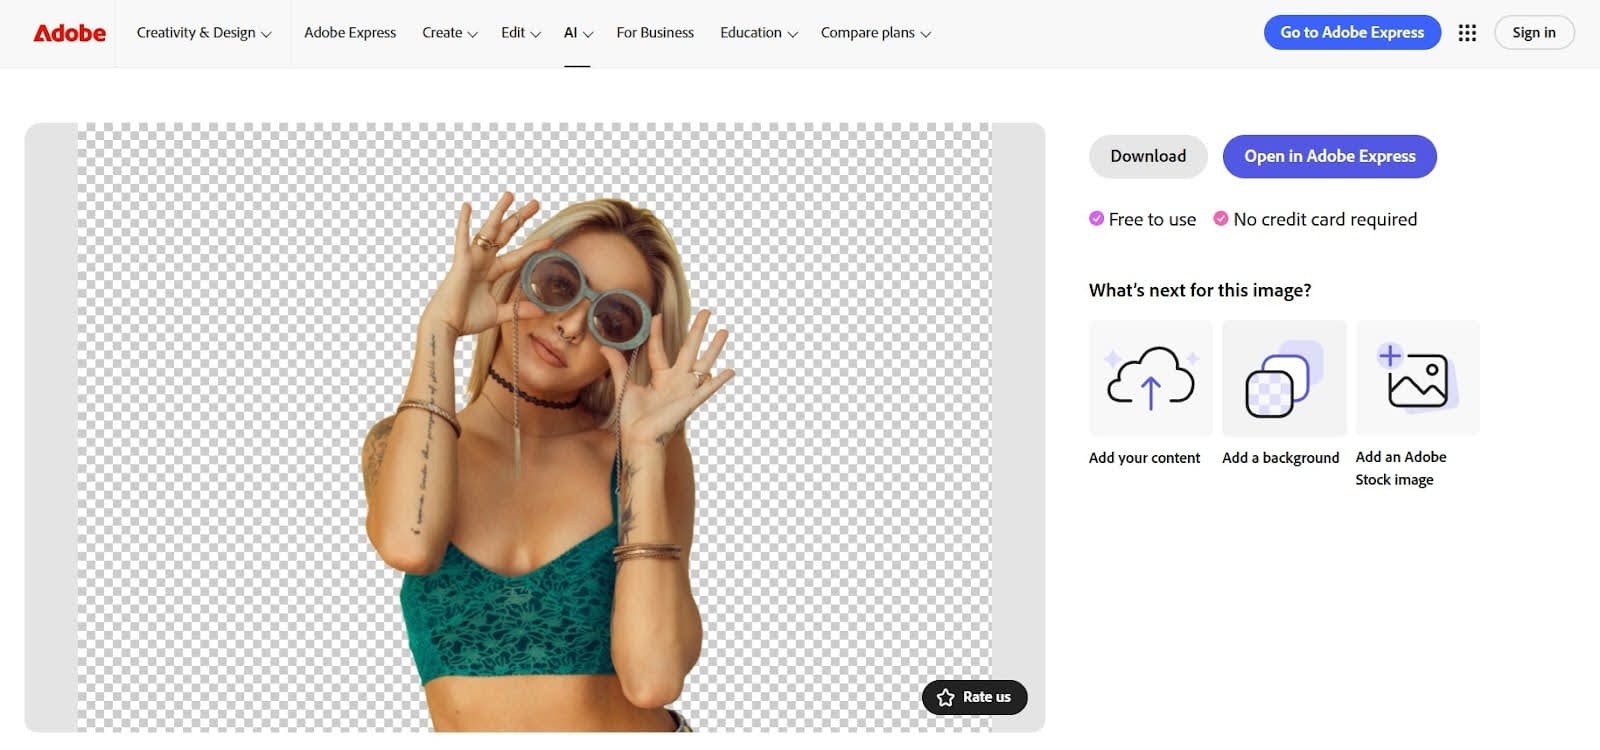Click the star icon in Rate us
This screenshot has height=750, width=1600.
click(946, 697)
